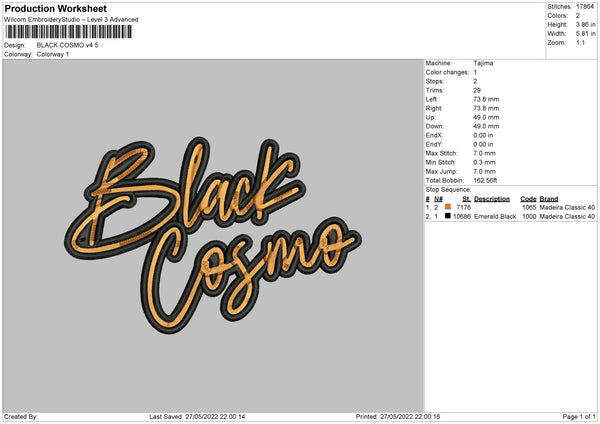Click thread code 1000
Screen dimensions: 600x424
(x=529, y=217)
